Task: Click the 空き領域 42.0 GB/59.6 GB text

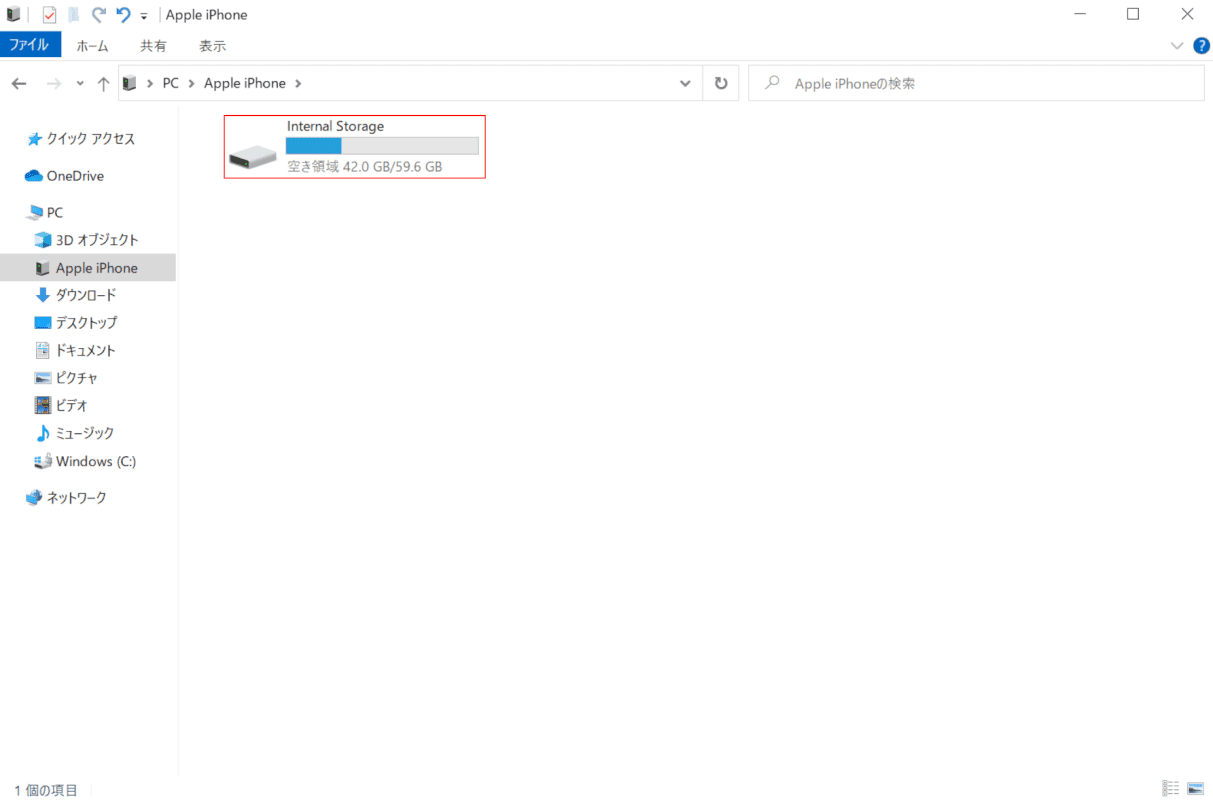Action: [x=365, y=167]
